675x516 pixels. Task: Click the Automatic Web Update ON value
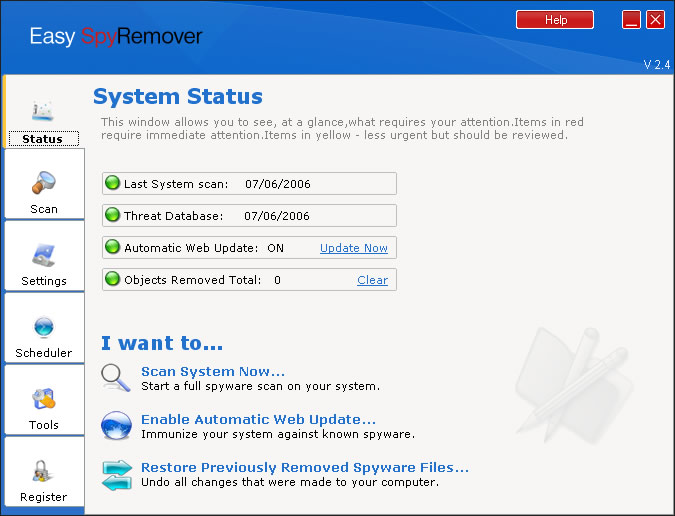[x=276, y=248]
